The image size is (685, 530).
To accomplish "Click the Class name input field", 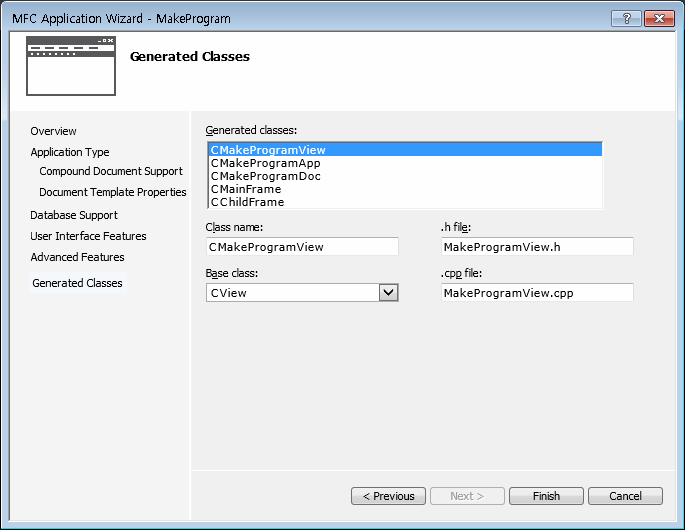I will (x=302, y=247).
